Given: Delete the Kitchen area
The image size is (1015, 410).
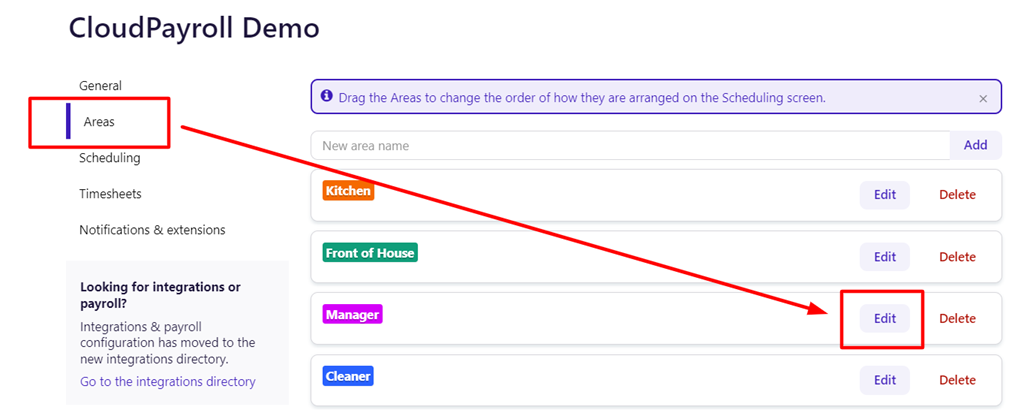Looking at the screenshot, I should 957,195.
